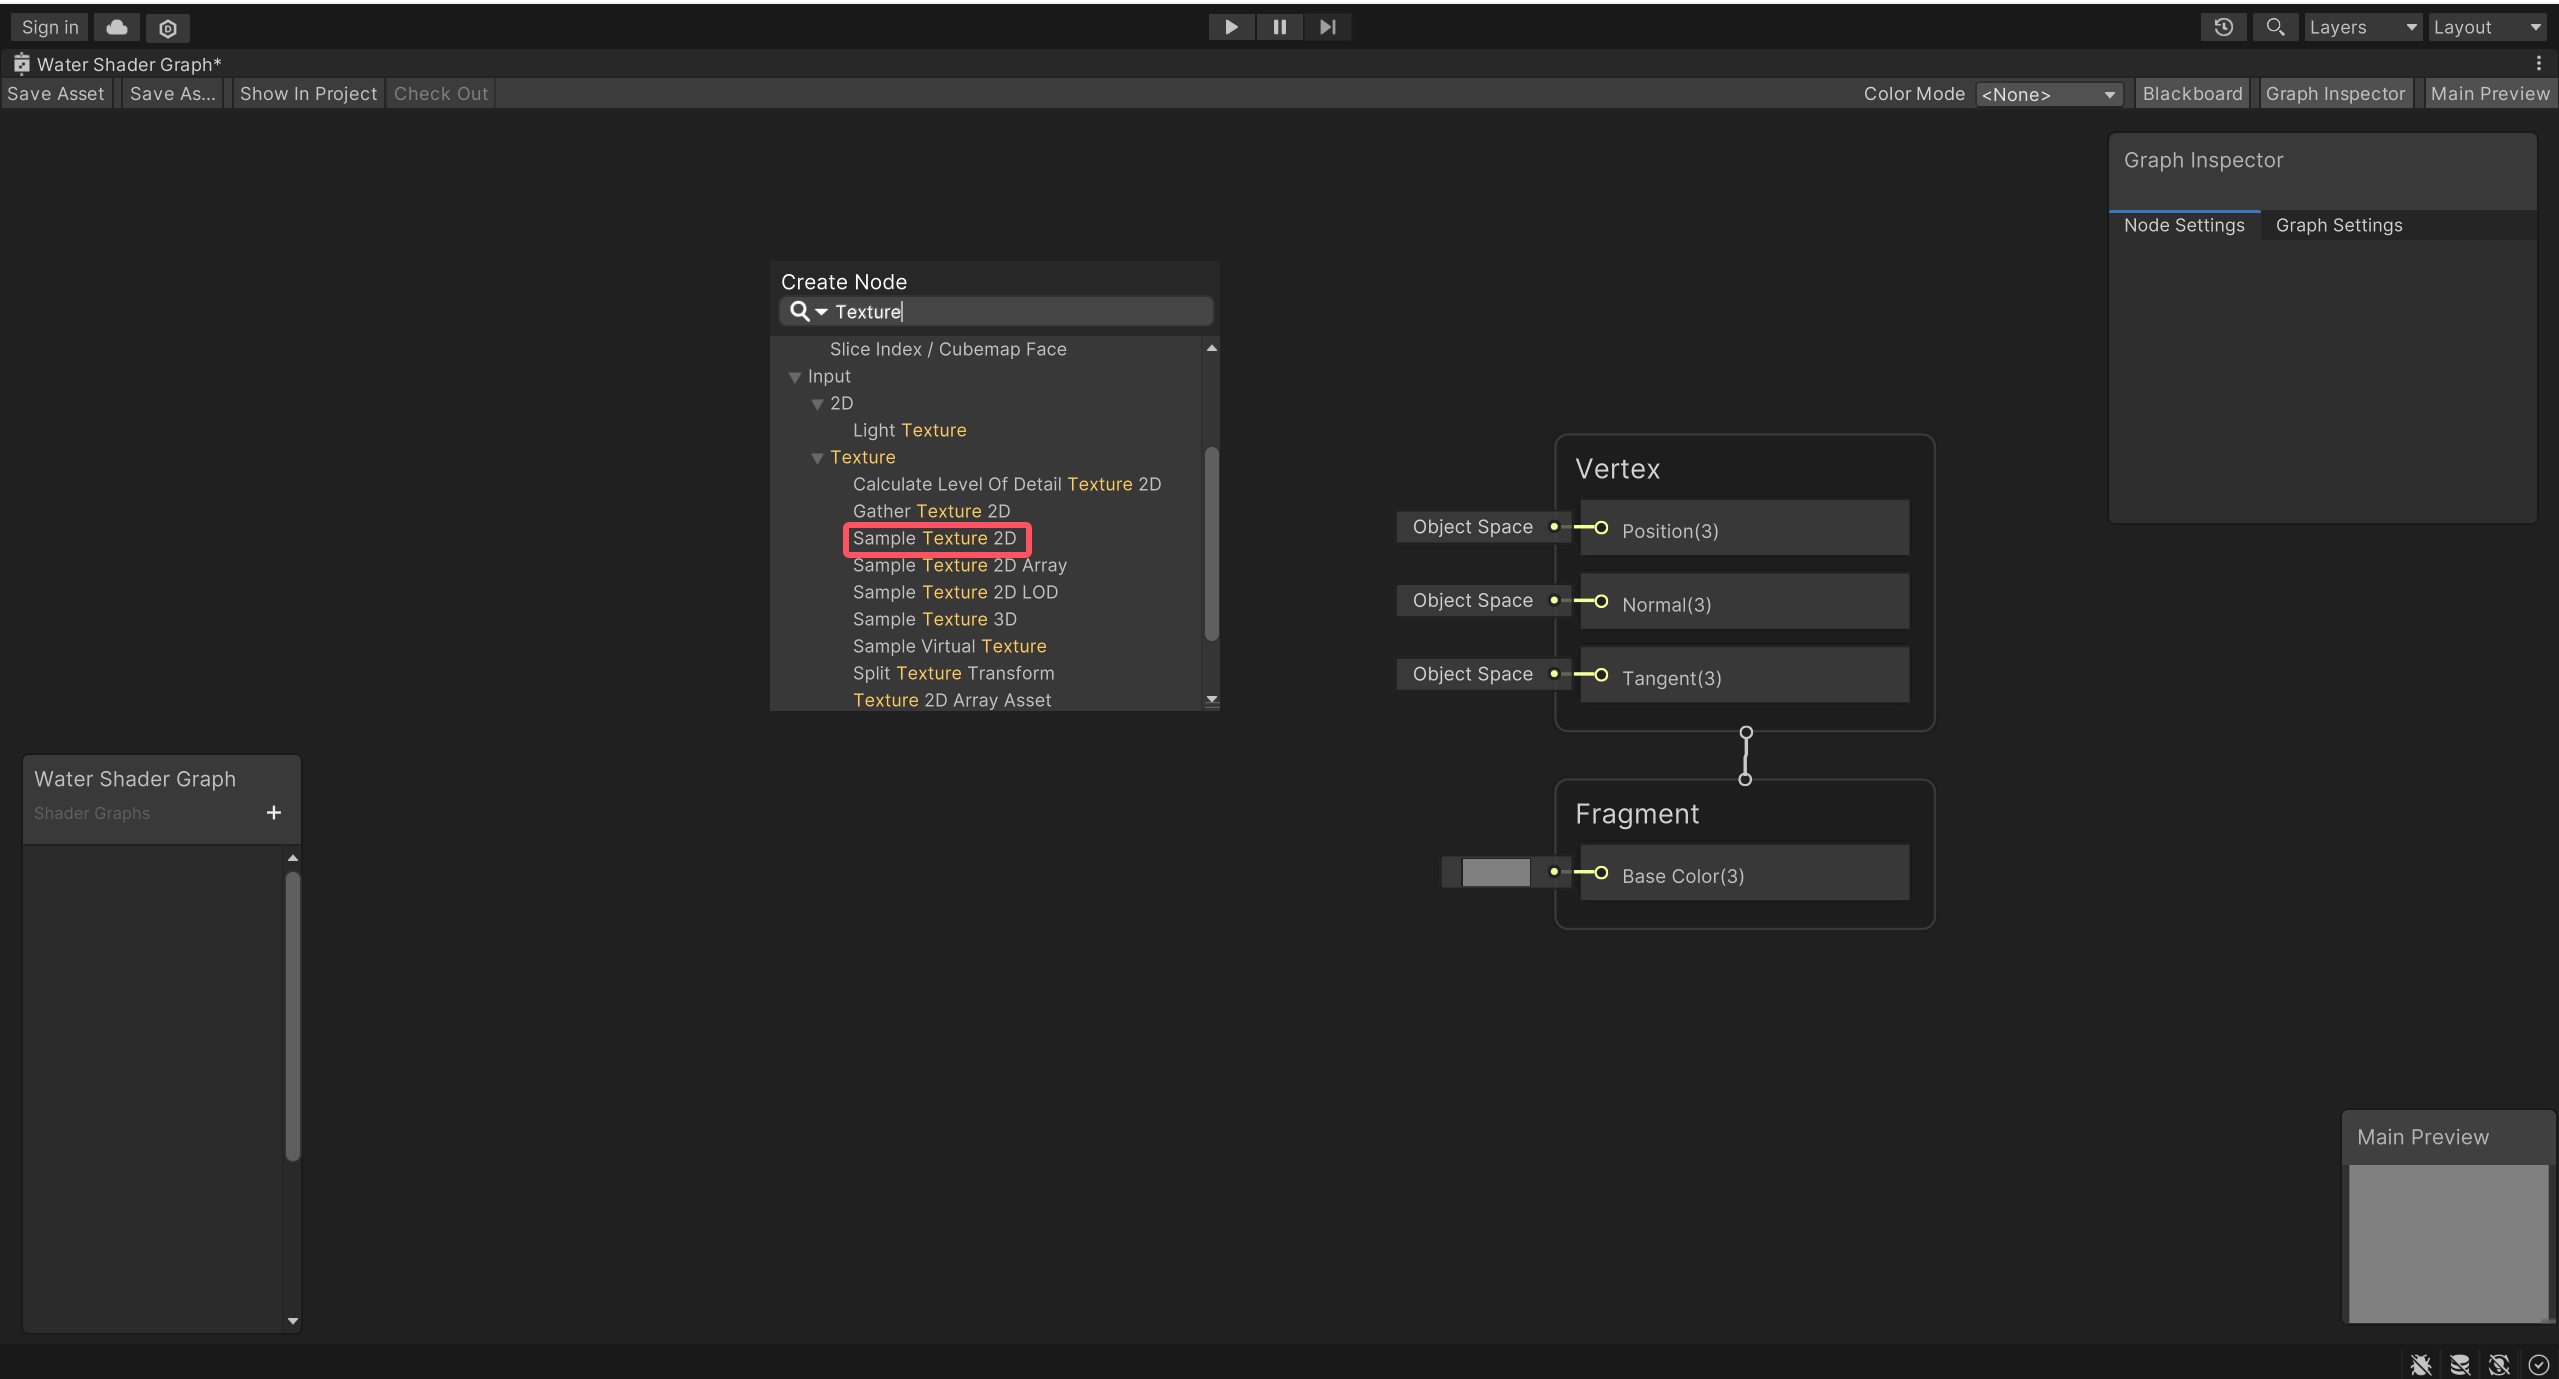Click the debugger bug icon in status bar
Image resolution: width=2559 pixels, height=1379 pixels.
[2420, 1364]
